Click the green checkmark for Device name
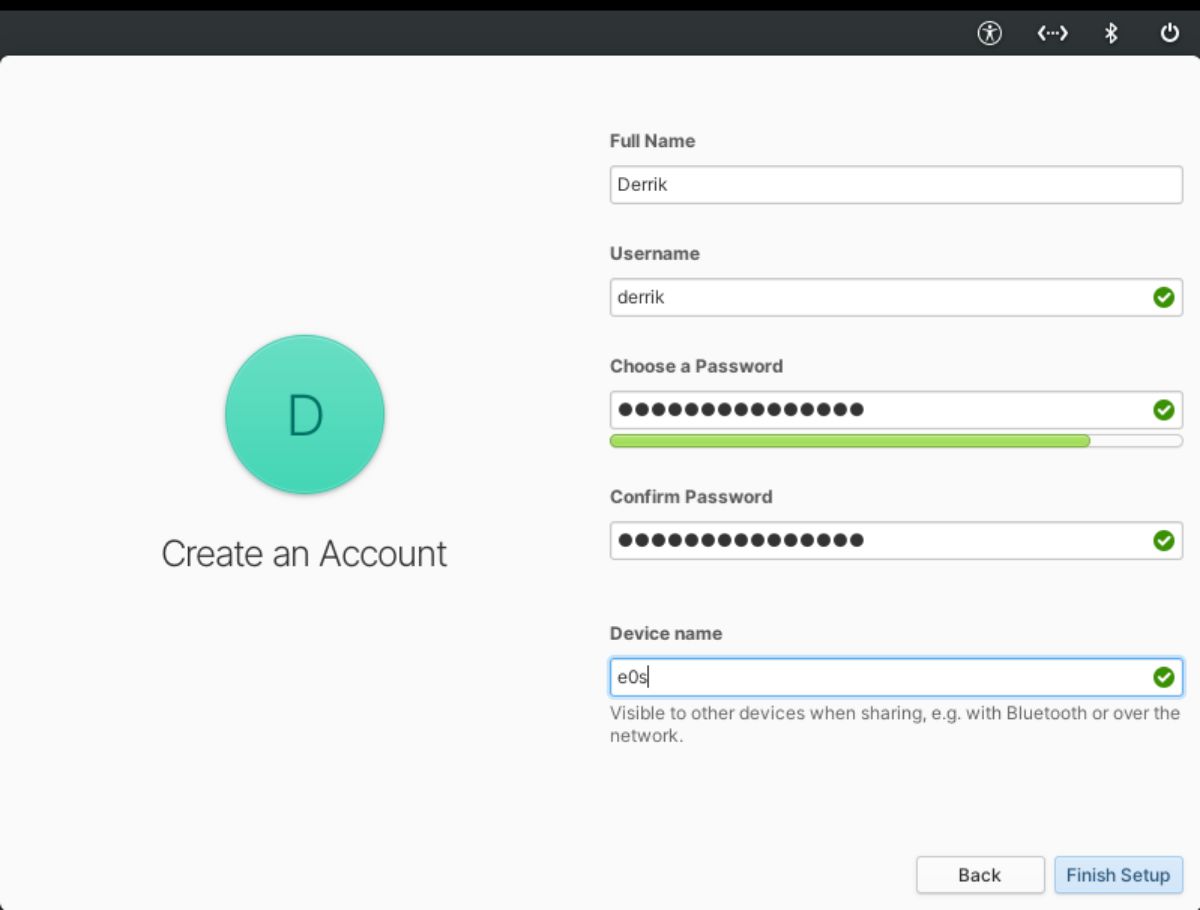The width and height of the screenshot is (1200, 910). [x=1163, y=677]
